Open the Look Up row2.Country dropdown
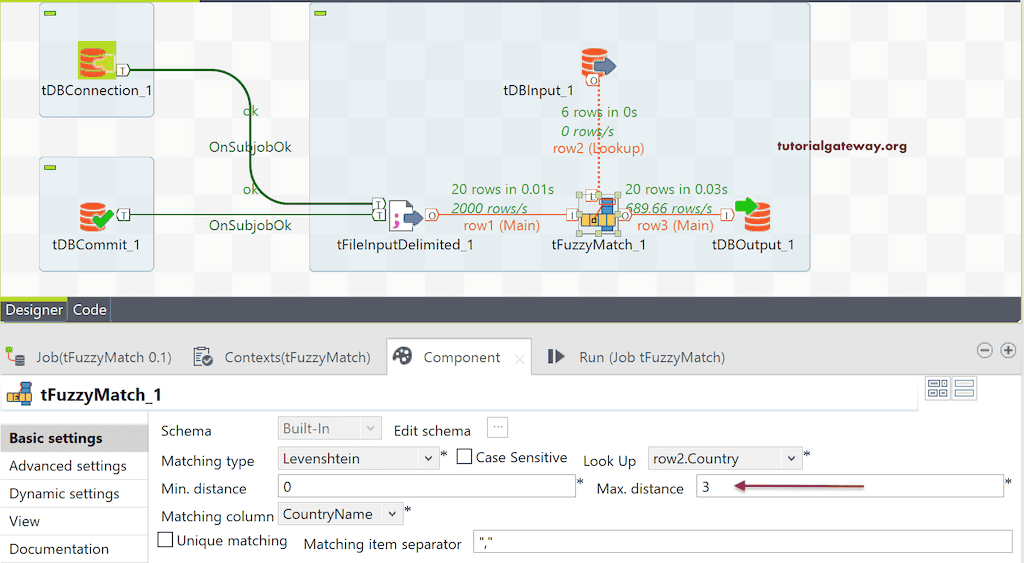The height and width of the screenshot is (563, 1024). [725, 458]
